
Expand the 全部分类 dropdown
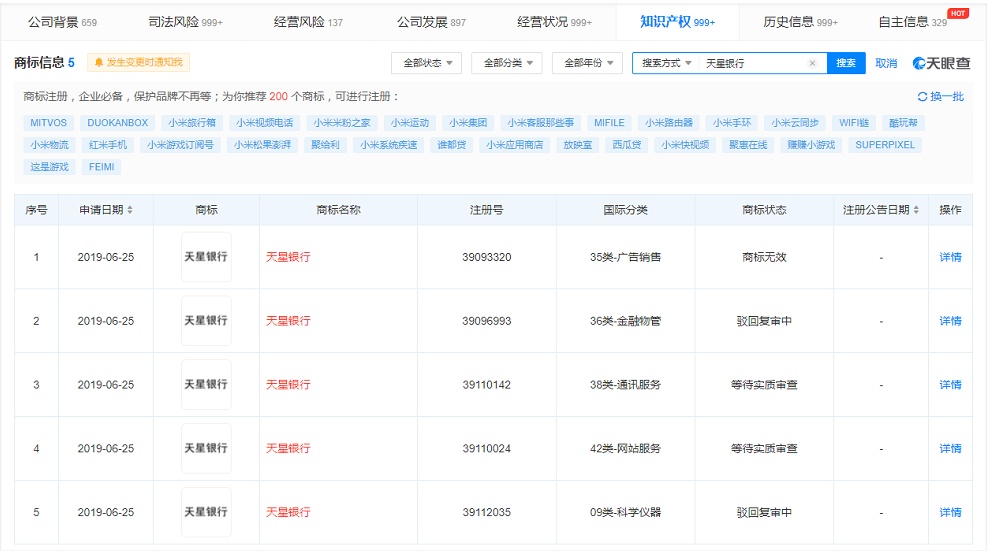(x=507, y=63)
